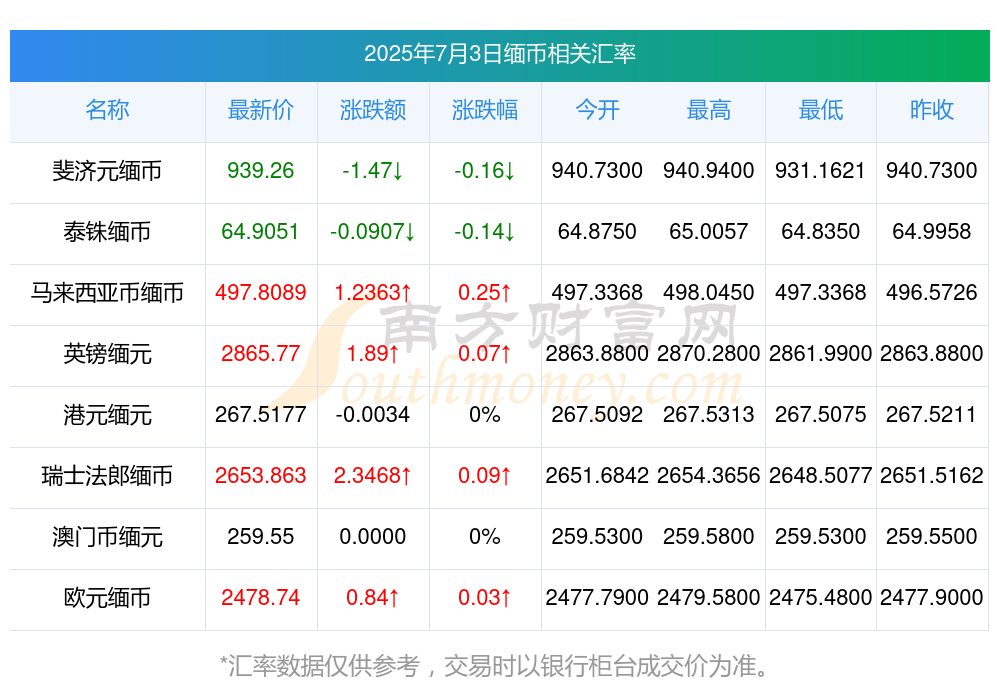
Task: Click 0% in the 港元缅元 row
Action: (485, 414)
